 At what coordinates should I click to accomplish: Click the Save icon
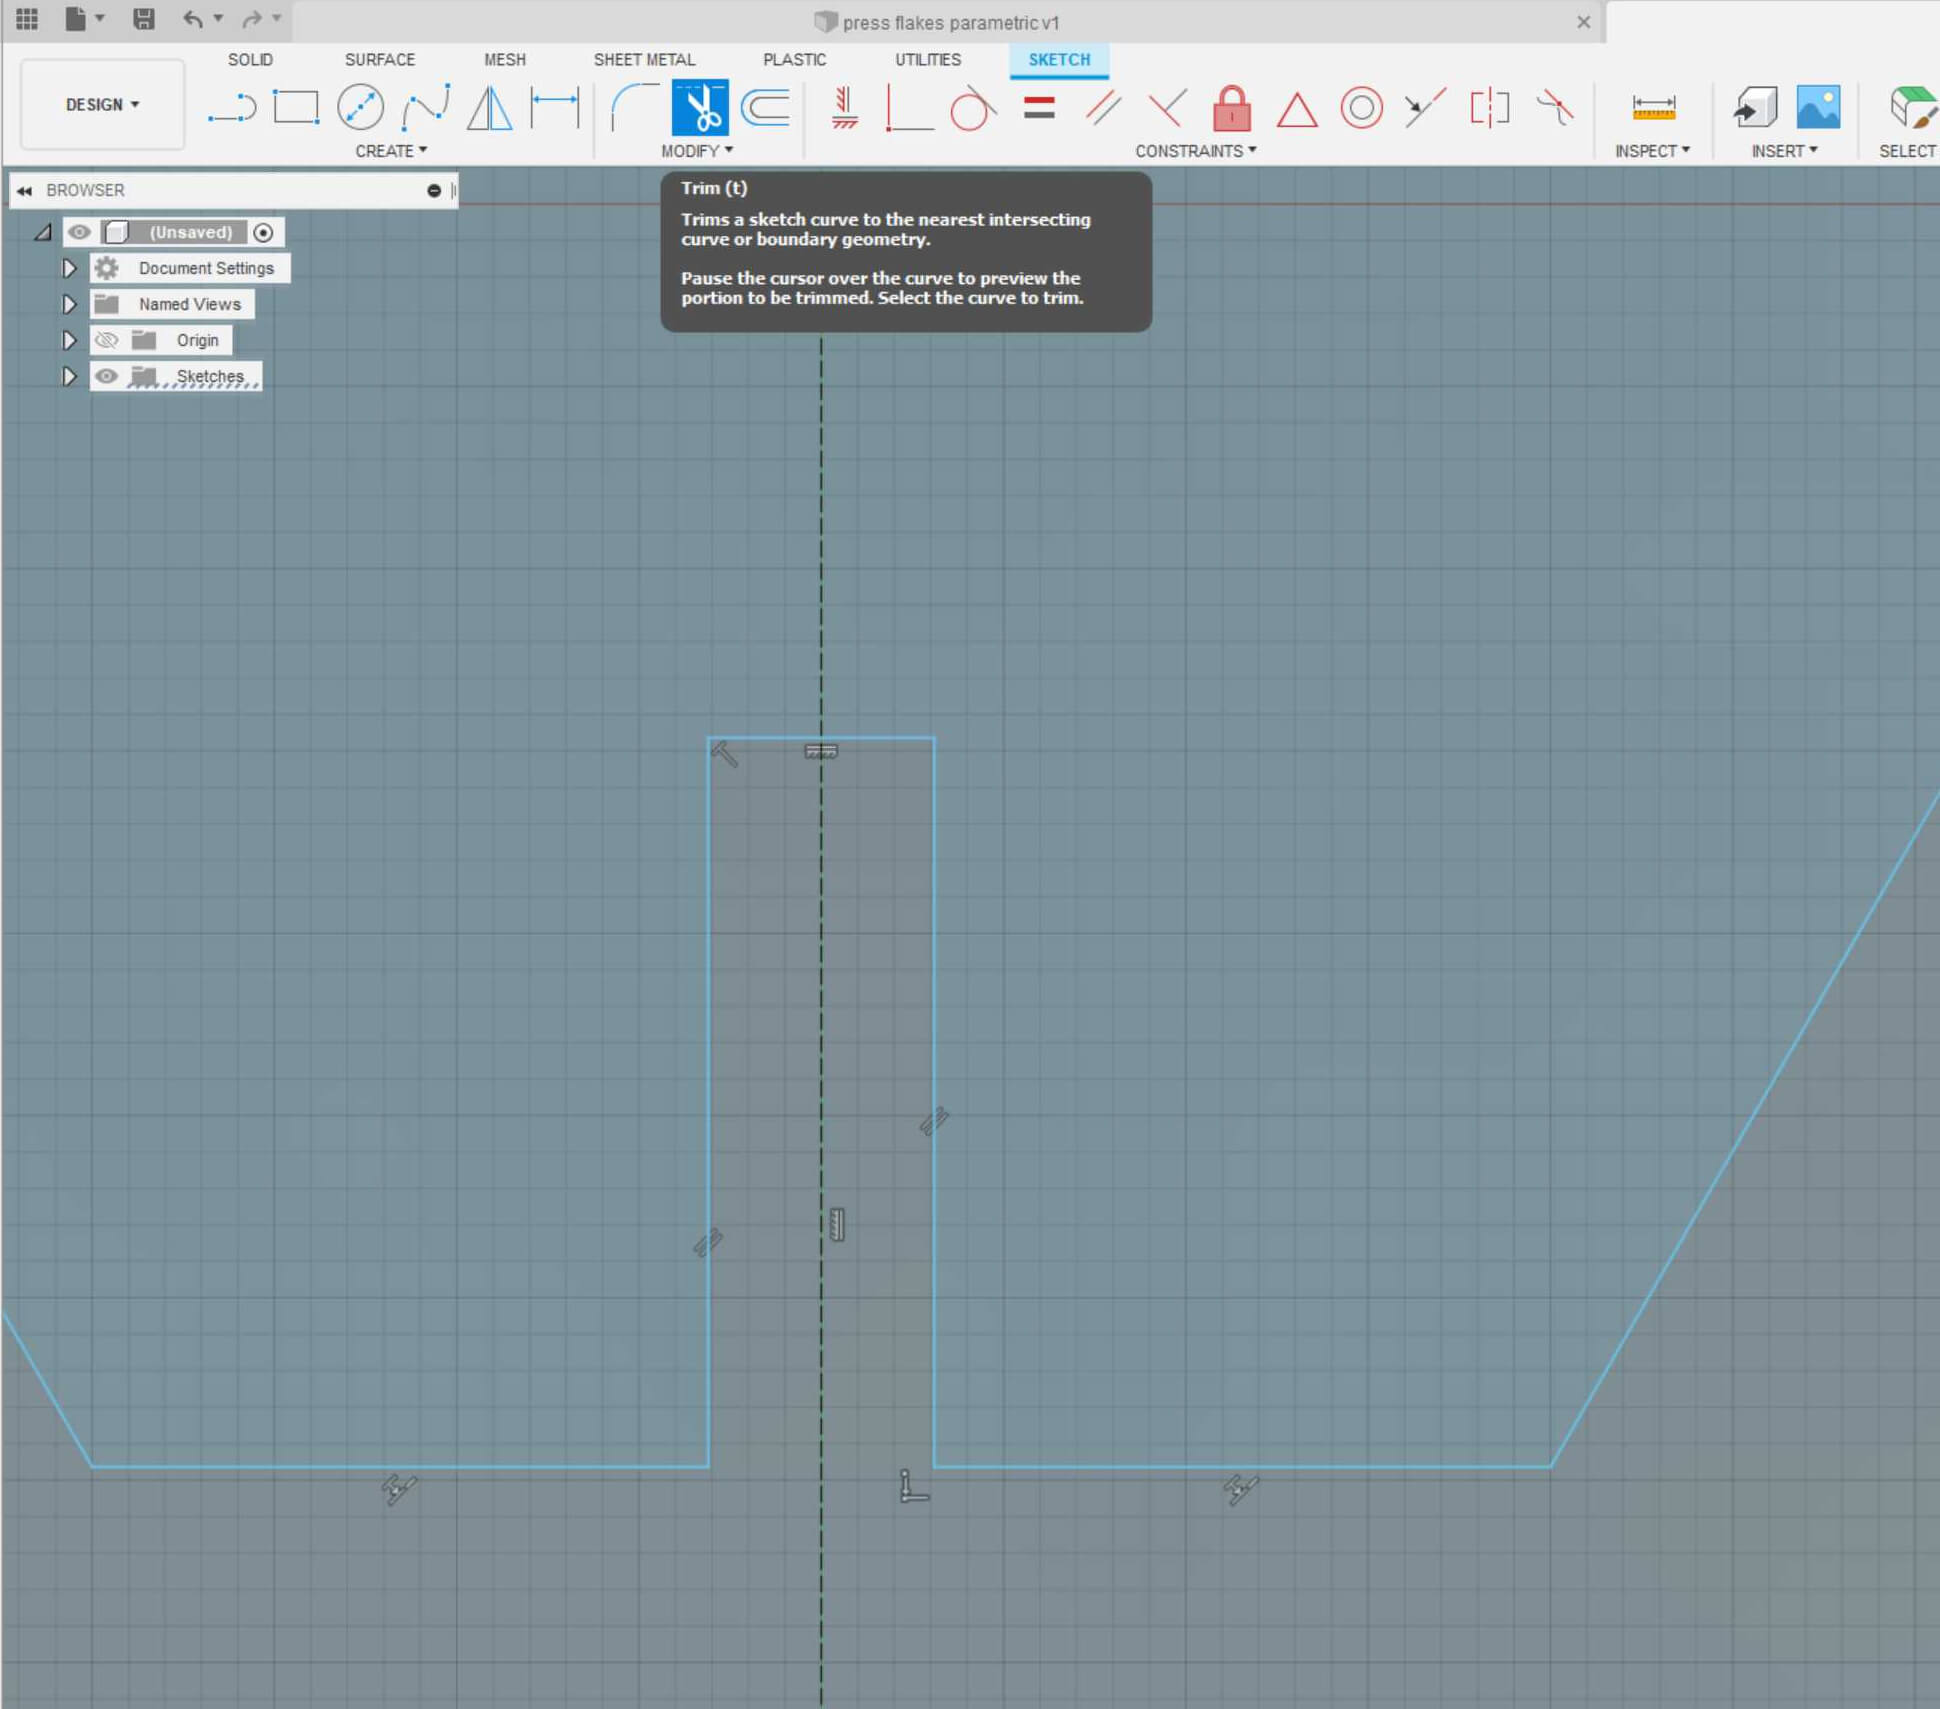144,18
